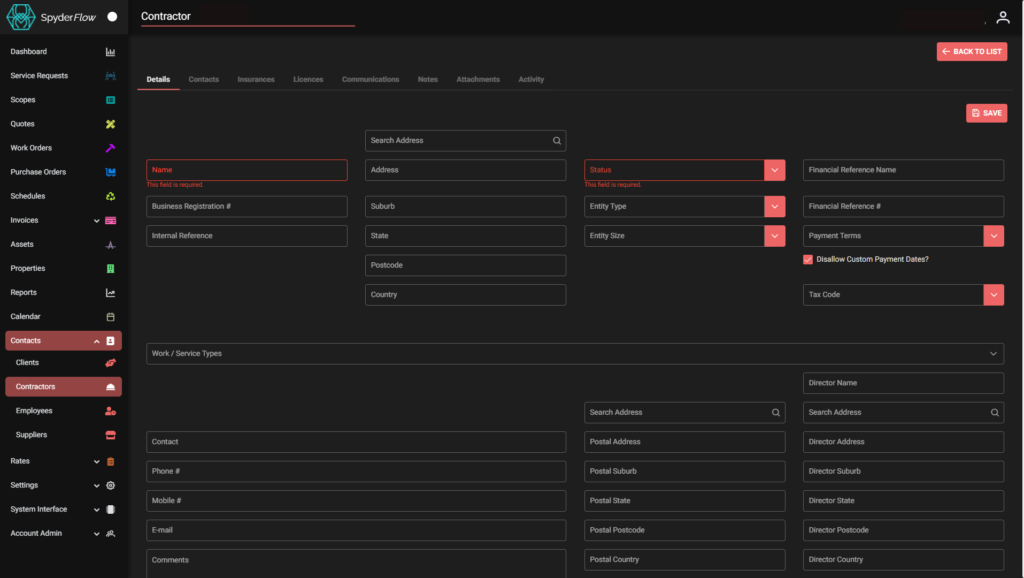Click the Properties building icon

[x=110, y=268]
